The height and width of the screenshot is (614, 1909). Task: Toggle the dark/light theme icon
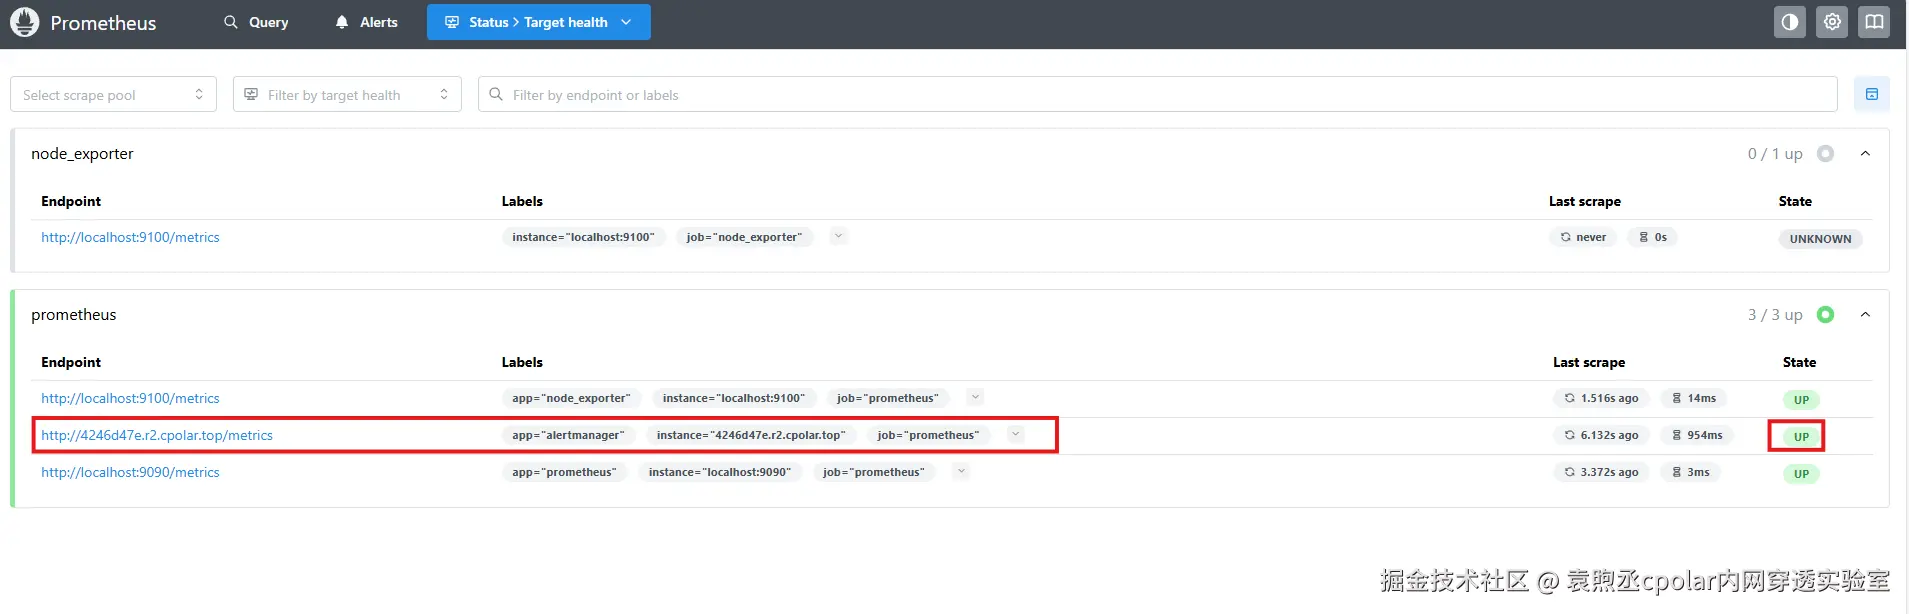tap(1790, 22)
